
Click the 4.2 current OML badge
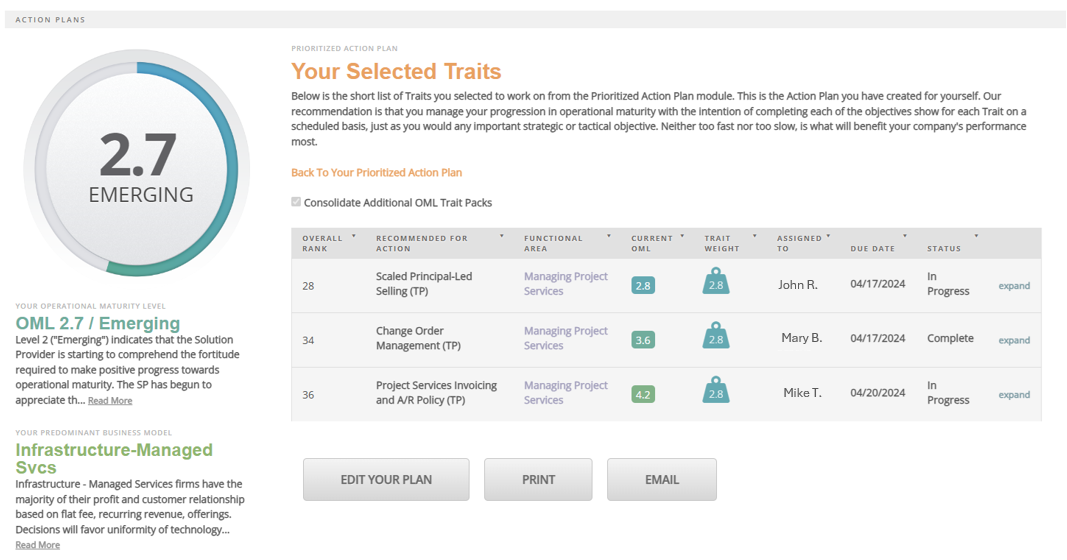pyautogui.click(x=642, y=394)
